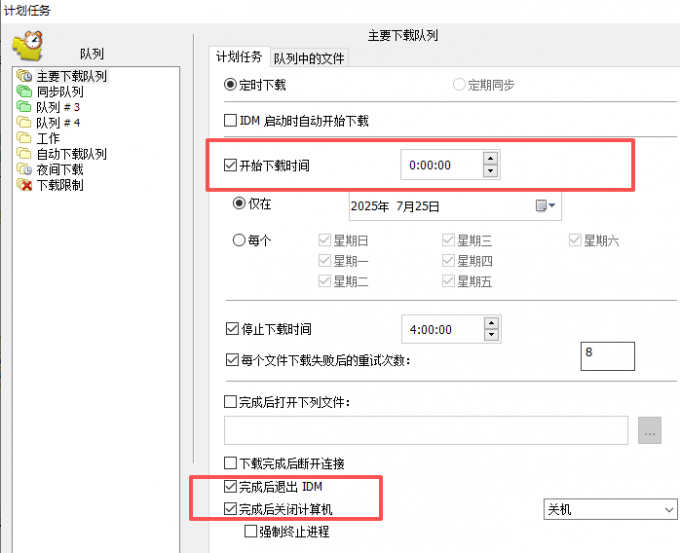Click the 队列 # 3 folder icon

point(24,107)
